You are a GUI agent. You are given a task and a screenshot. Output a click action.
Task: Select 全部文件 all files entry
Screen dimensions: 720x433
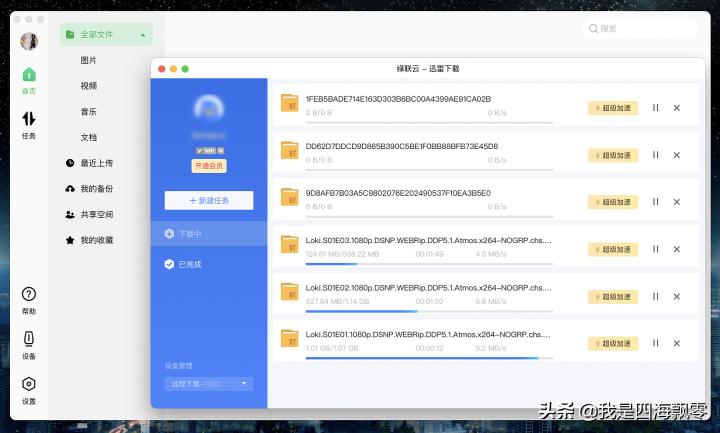(x=106, y=34)
